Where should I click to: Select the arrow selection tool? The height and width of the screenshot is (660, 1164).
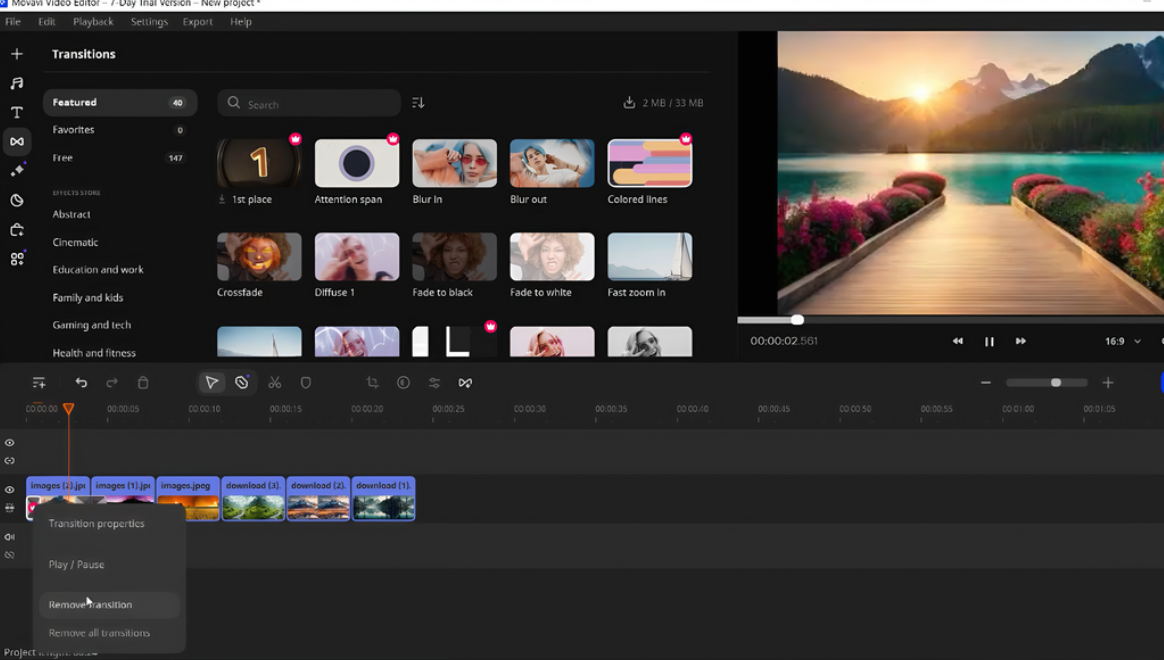[x=212, y=382]
